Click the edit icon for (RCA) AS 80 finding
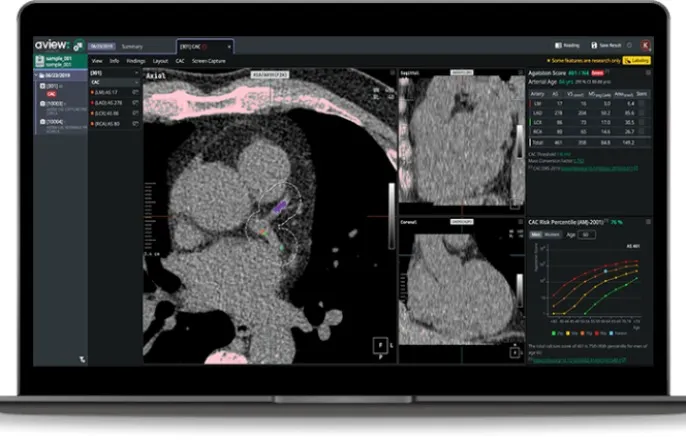 coord(135,124)
